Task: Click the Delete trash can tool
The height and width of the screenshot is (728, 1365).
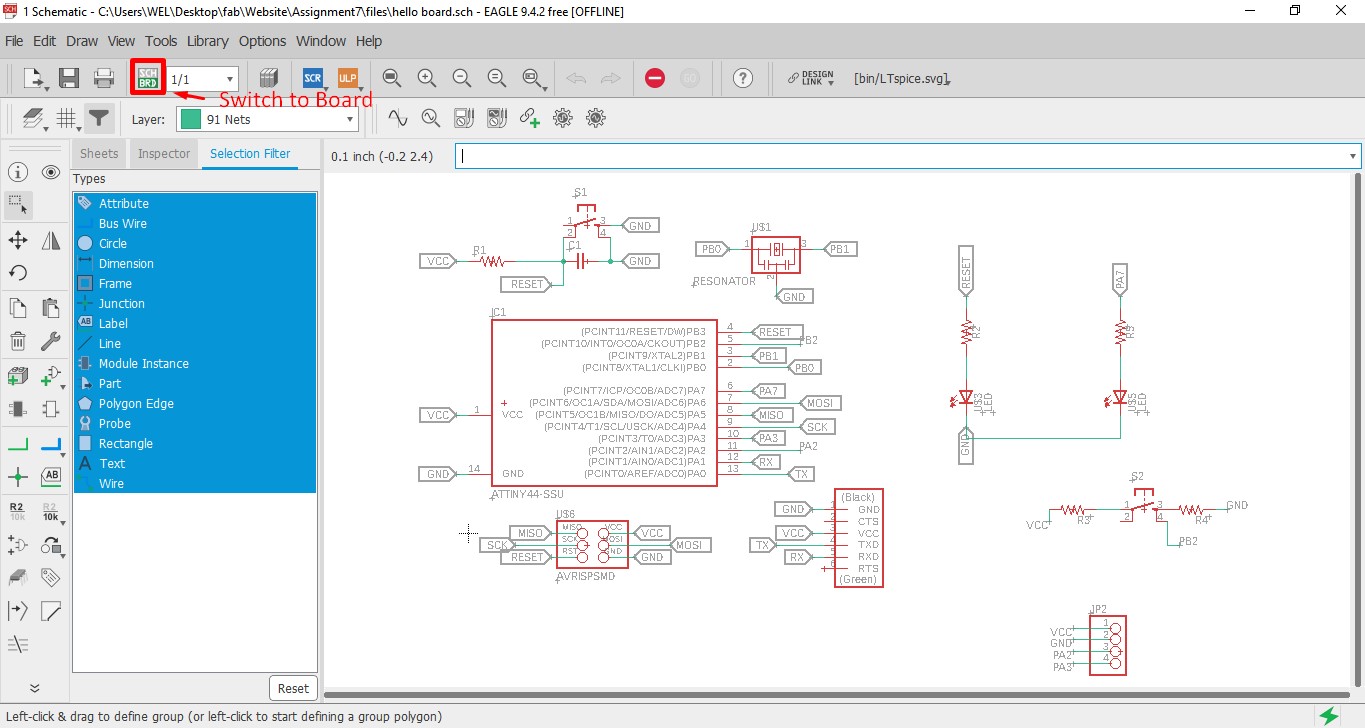Action: [x=18, y=342]
